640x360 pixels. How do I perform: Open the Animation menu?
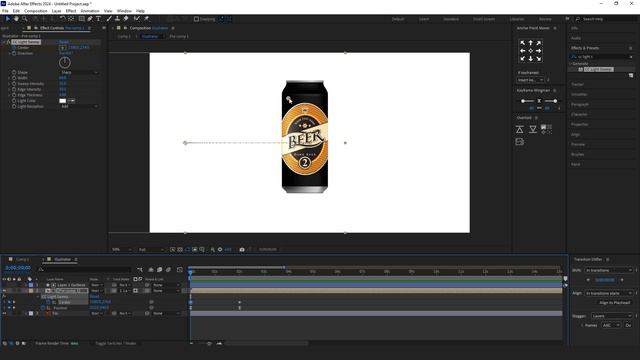pos(90,11)
